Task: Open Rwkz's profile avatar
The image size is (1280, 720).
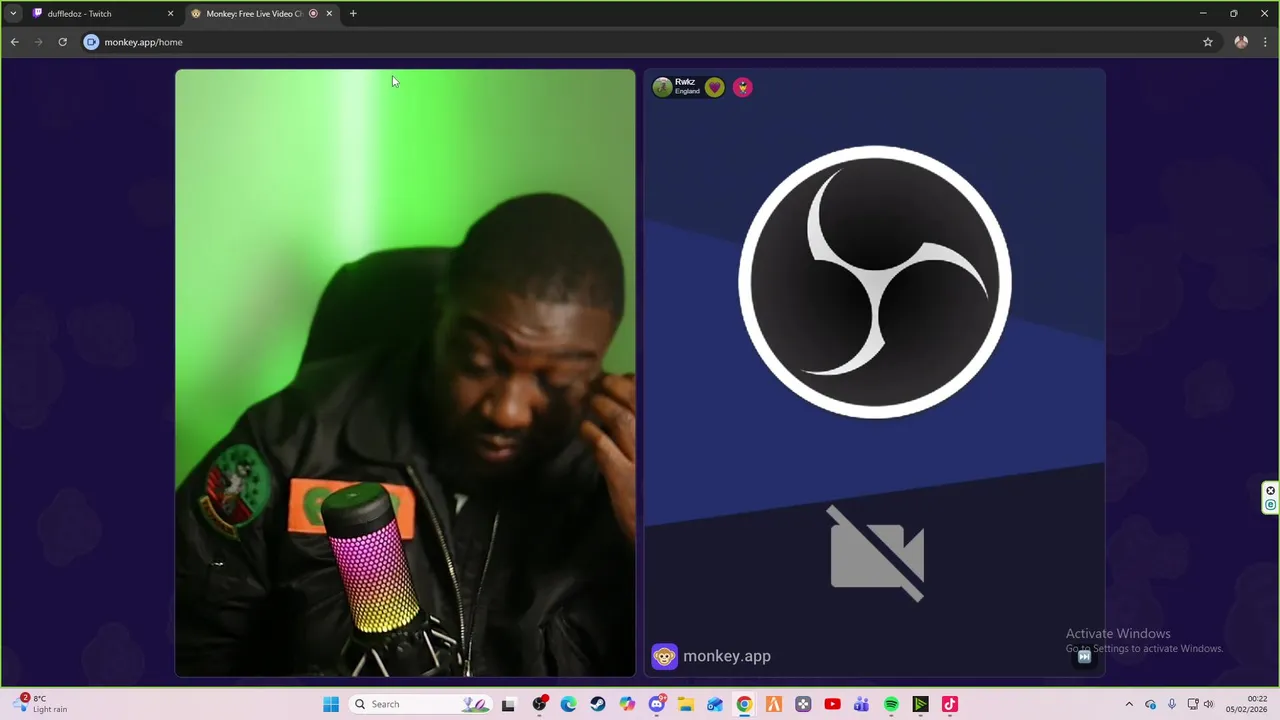Action: (662, 87)
